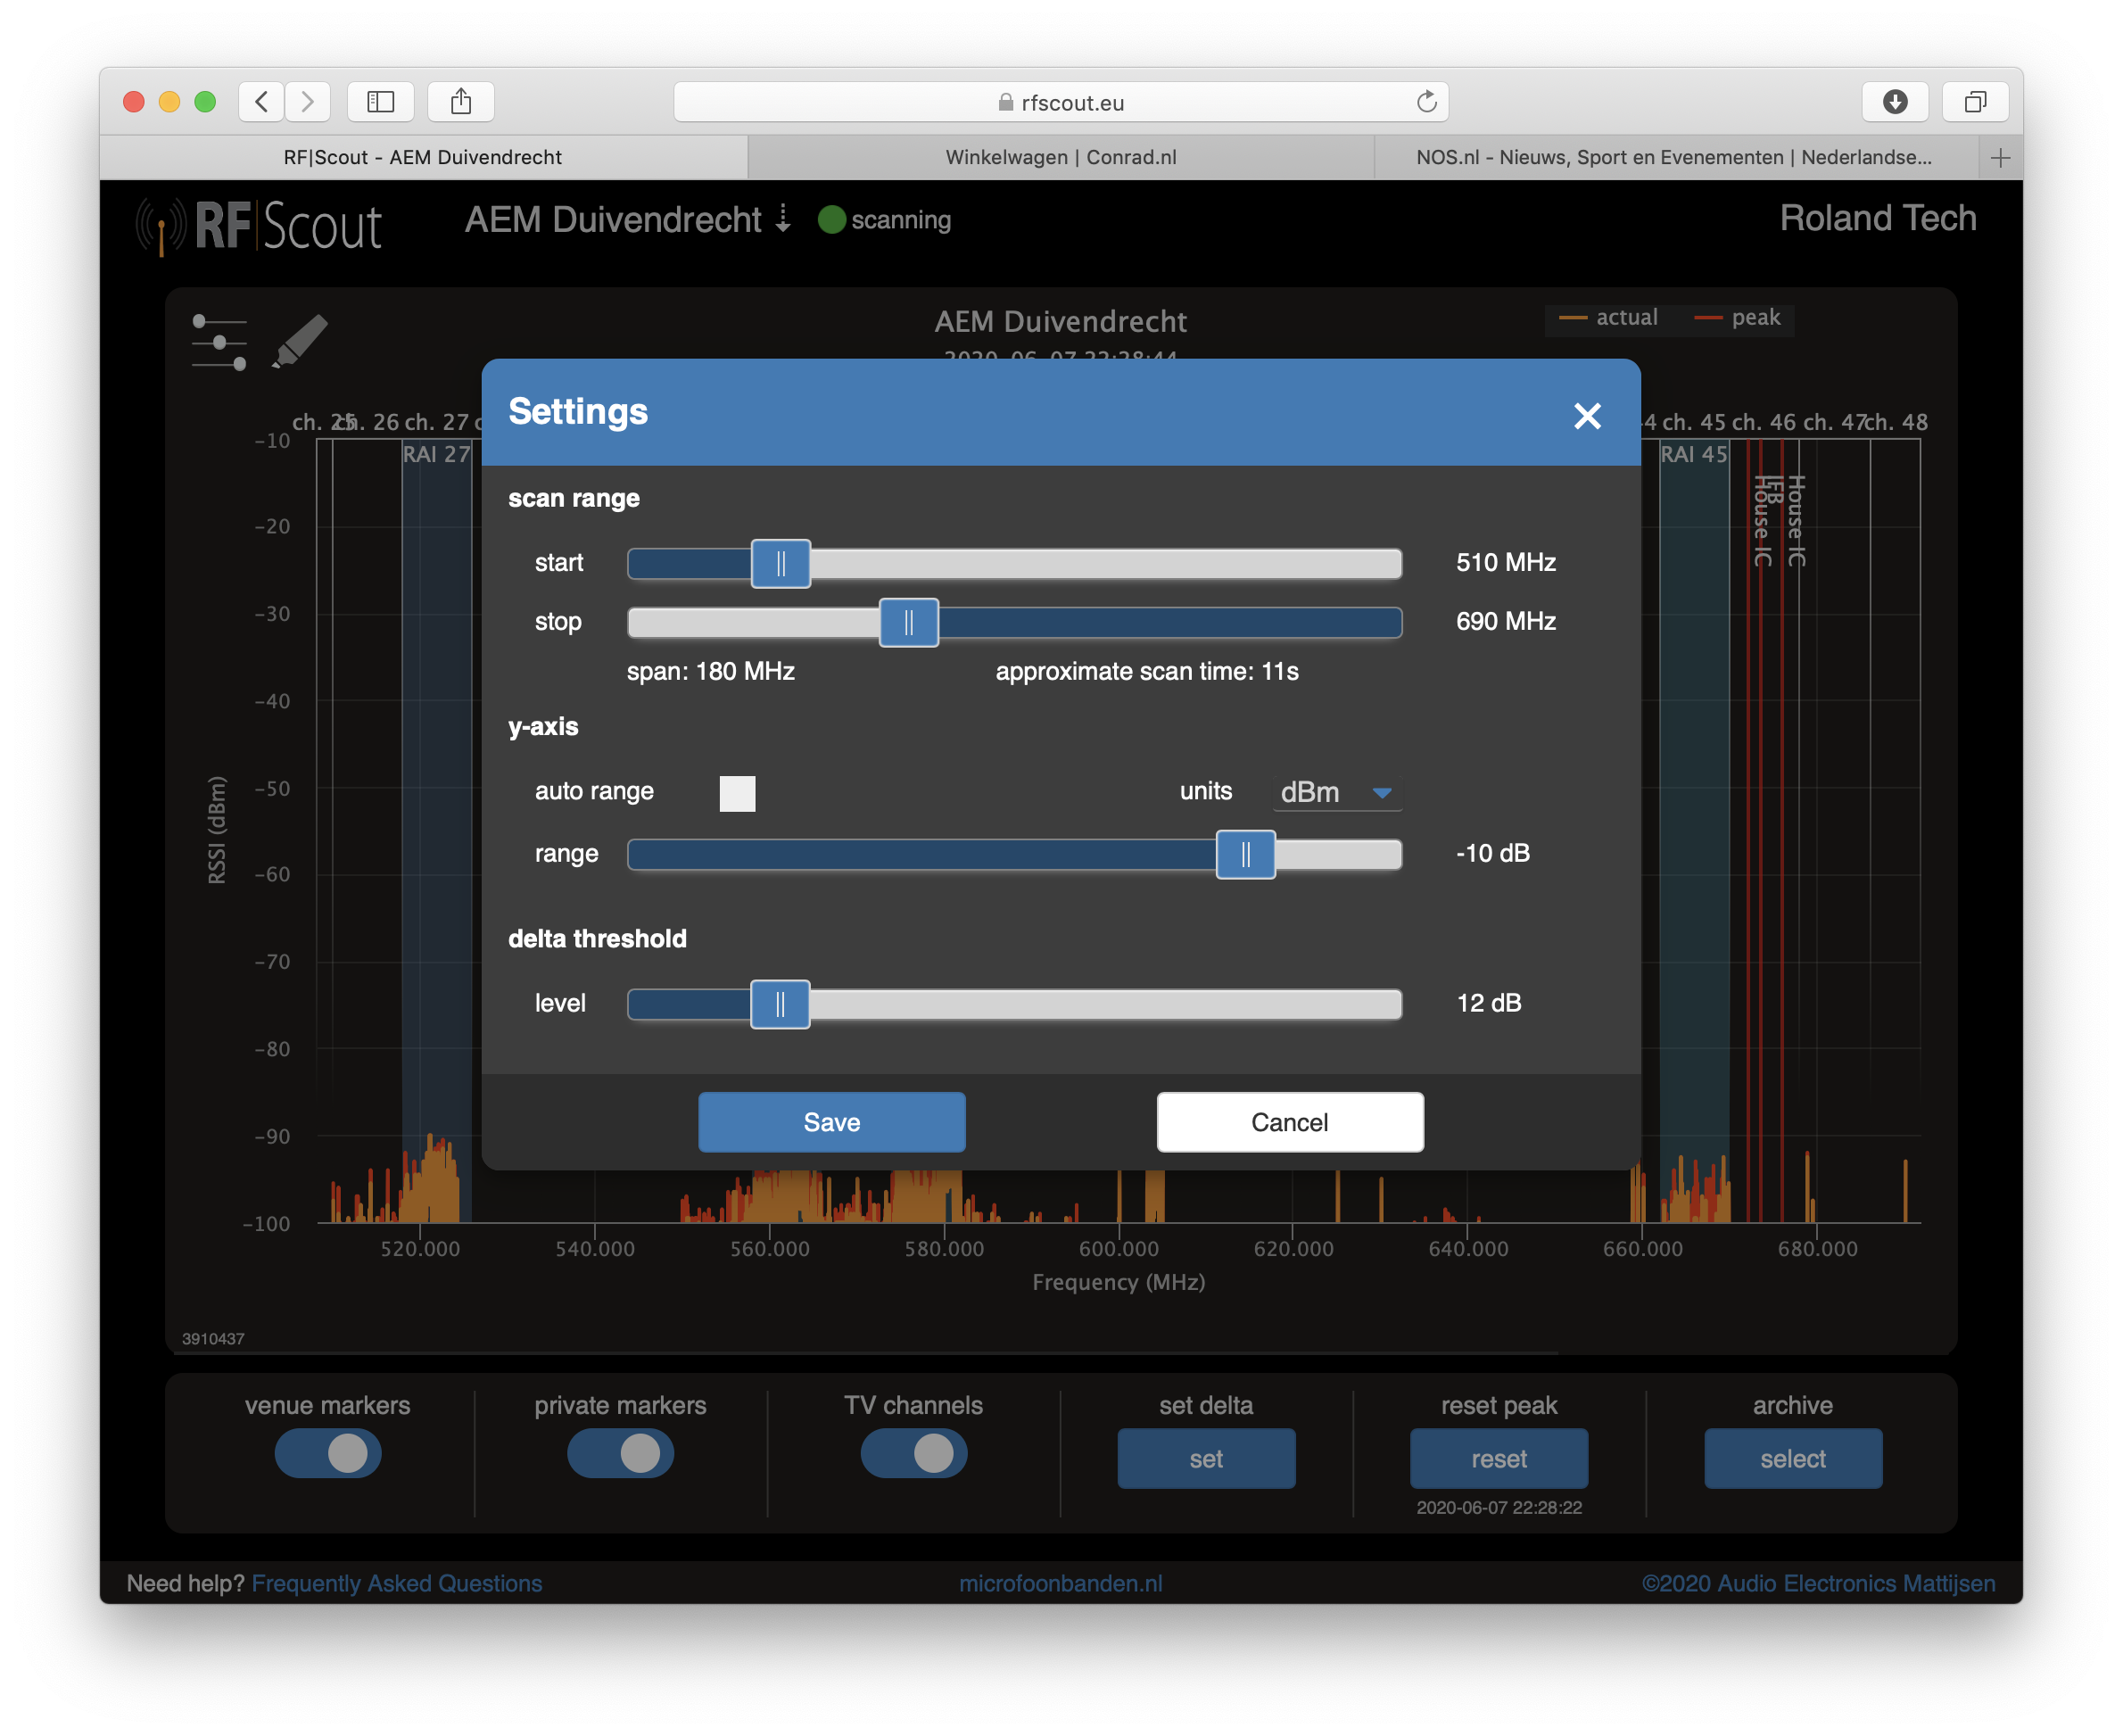Click the set delta button
2123x1736 pixels.
1205,1458
